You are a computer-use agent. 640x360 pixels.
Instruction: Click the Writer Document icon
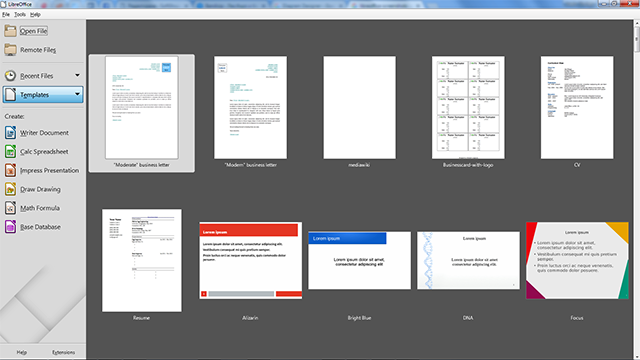pos(10,133)
